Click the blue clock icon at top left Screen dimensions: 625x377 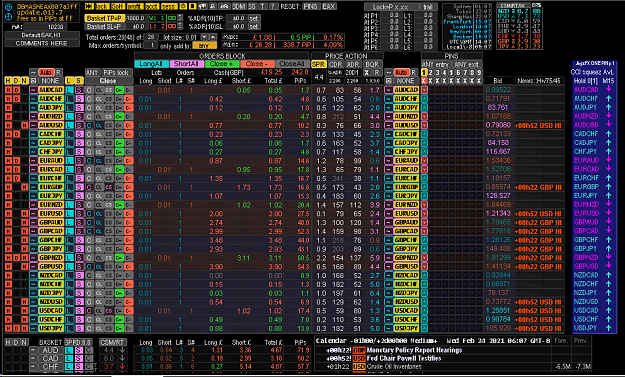pos(9,17)
